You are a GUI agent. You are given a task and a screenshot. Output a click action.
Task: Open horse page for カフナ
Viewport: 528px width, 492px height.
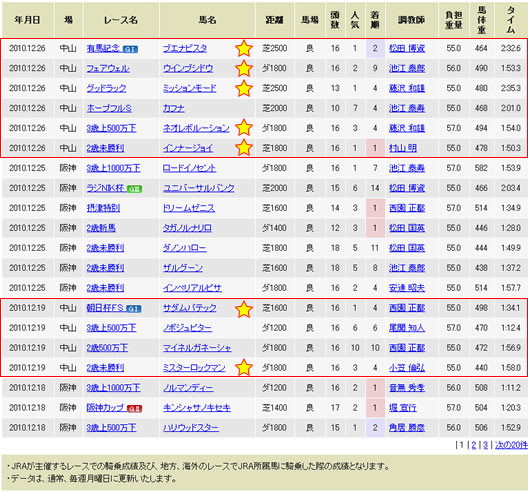[x=174, y=108]
